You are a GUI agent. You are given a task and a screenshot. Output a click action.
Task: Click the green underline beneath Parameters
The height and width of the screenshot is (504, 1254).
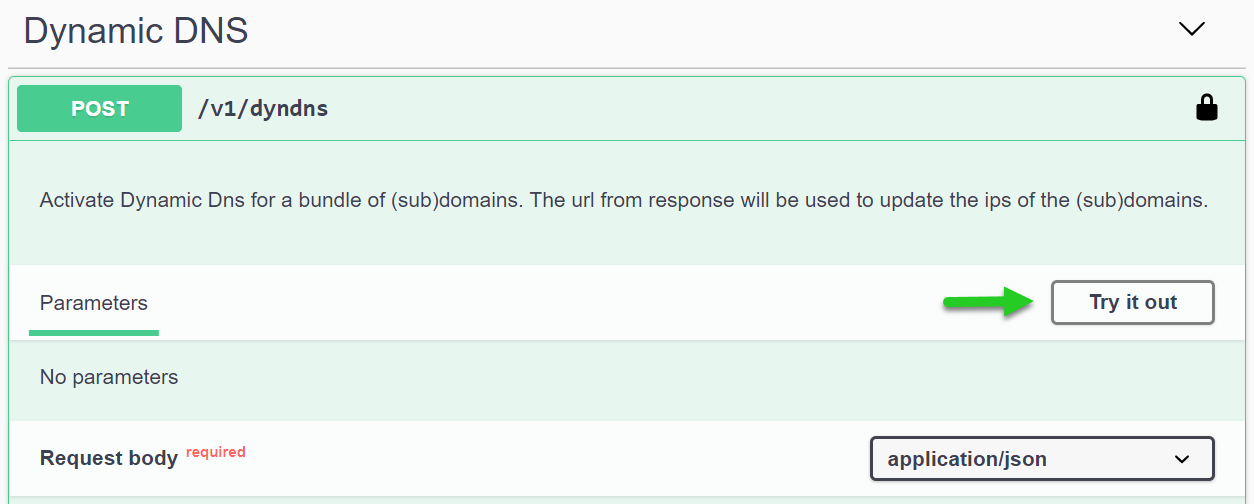pos(94,332)
